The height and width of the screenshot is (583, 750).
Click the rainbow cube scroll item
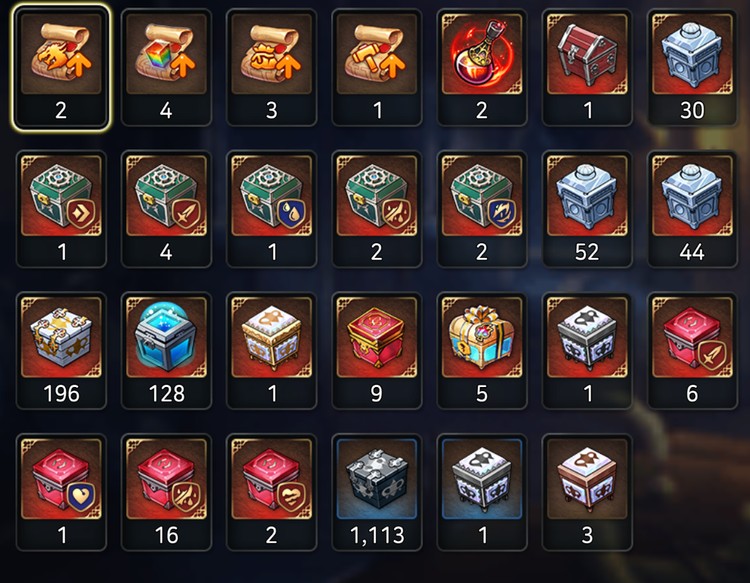pyautogui.click(x=166, y=67)
